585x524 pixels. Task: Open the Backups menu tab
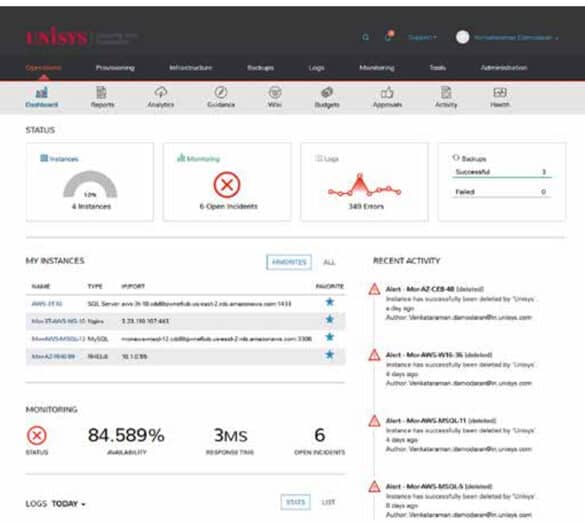click(260, 68)
